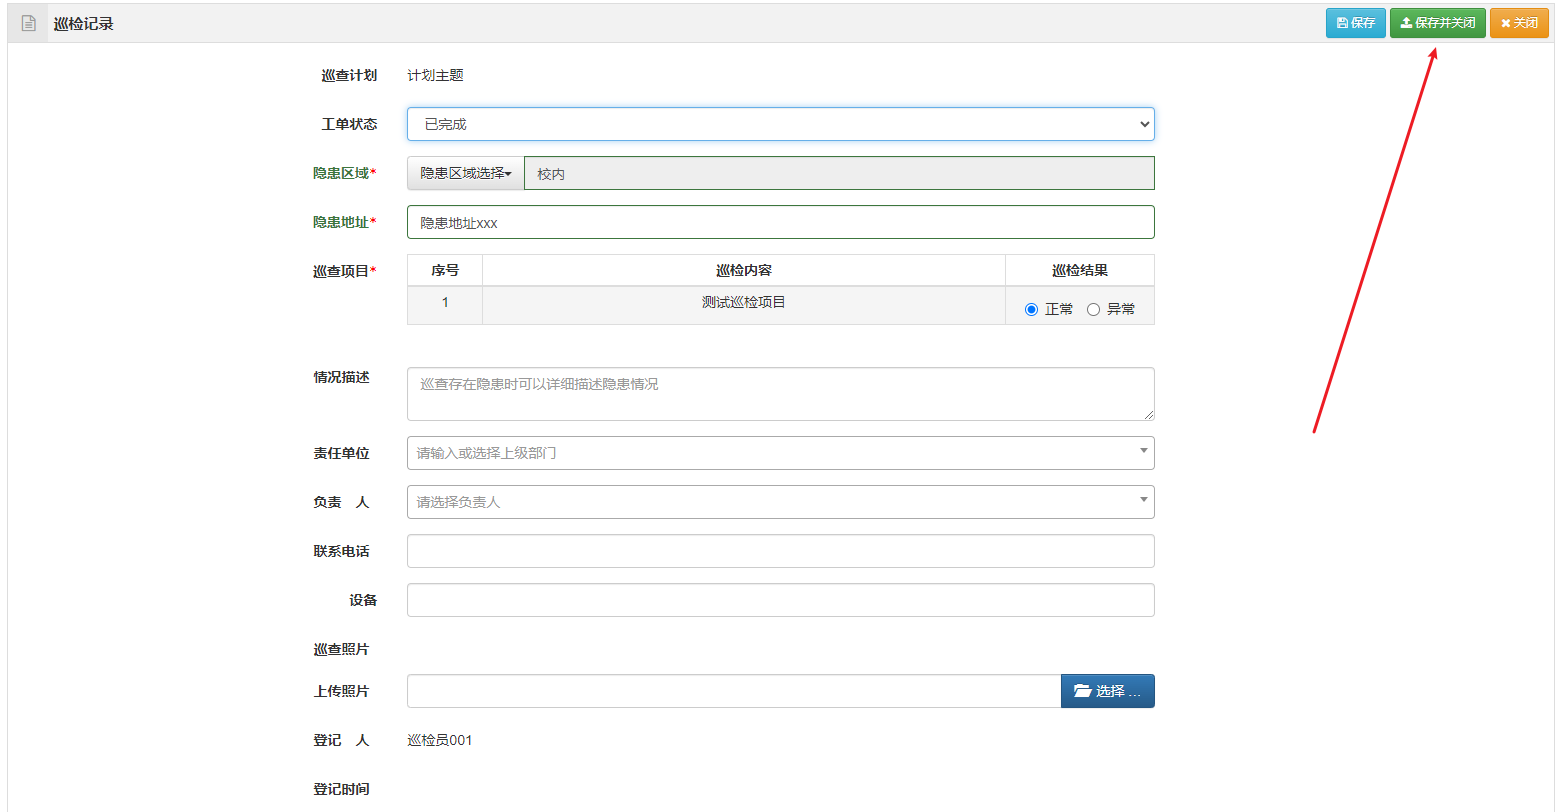The width and height of the screenshot is (1560, 812).
Task: Click the 巡检内容 column header
Action: tap(744, 271)
